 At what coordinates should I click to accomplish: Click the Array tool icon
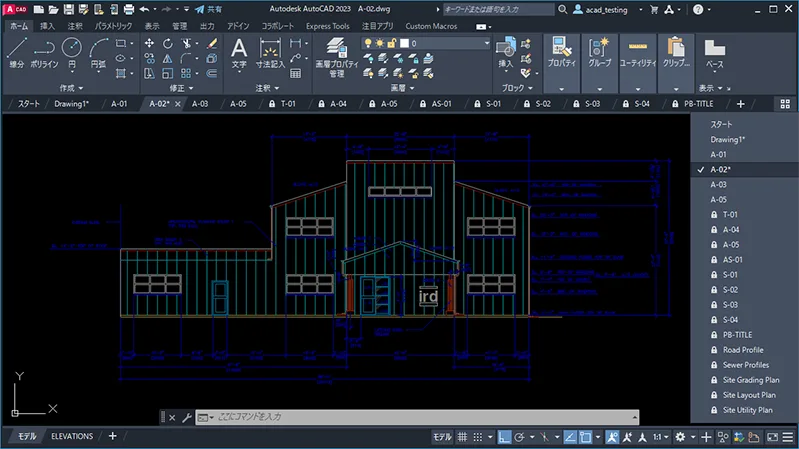tap(185, 74)
